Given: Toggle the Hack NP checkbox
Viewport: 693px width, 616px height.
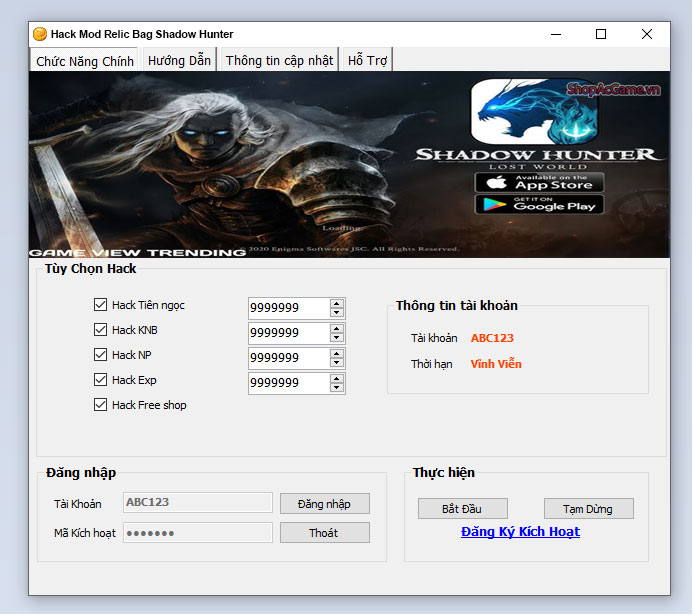Looking at the screenshot, I should 100,354.
